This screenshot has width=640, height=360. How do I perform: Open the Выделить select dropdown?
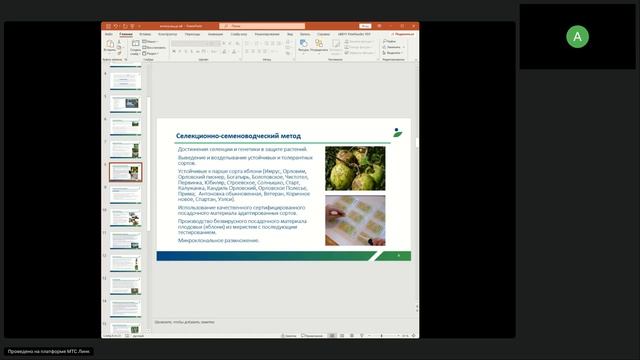[x=393, y=53]
